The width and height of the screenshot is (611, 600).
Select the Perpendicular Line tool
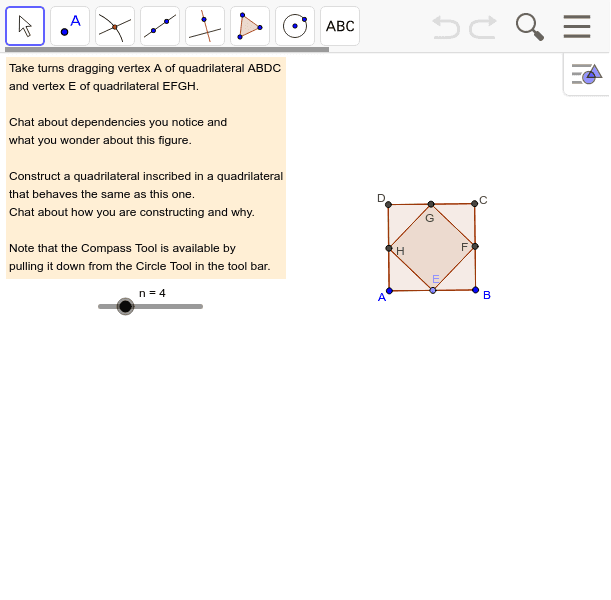tap(205, 26)
